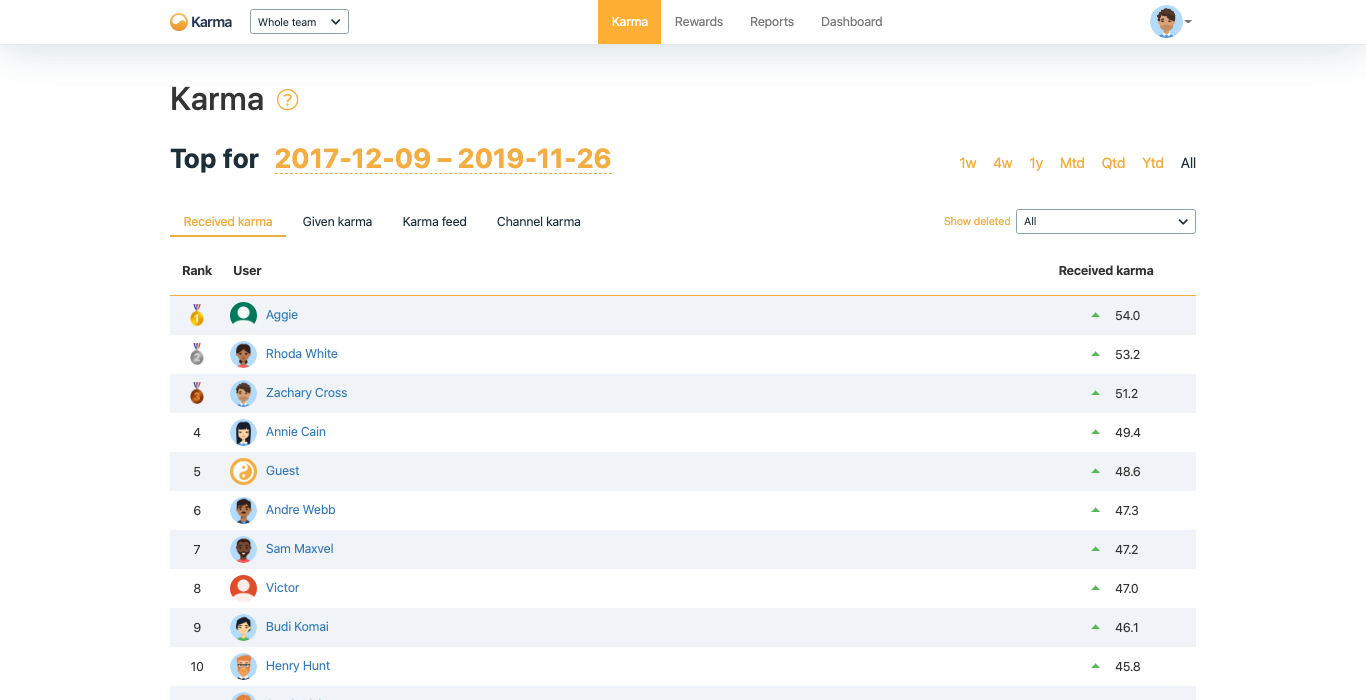Click Henry Hunt's avatar

click(243, 666)
